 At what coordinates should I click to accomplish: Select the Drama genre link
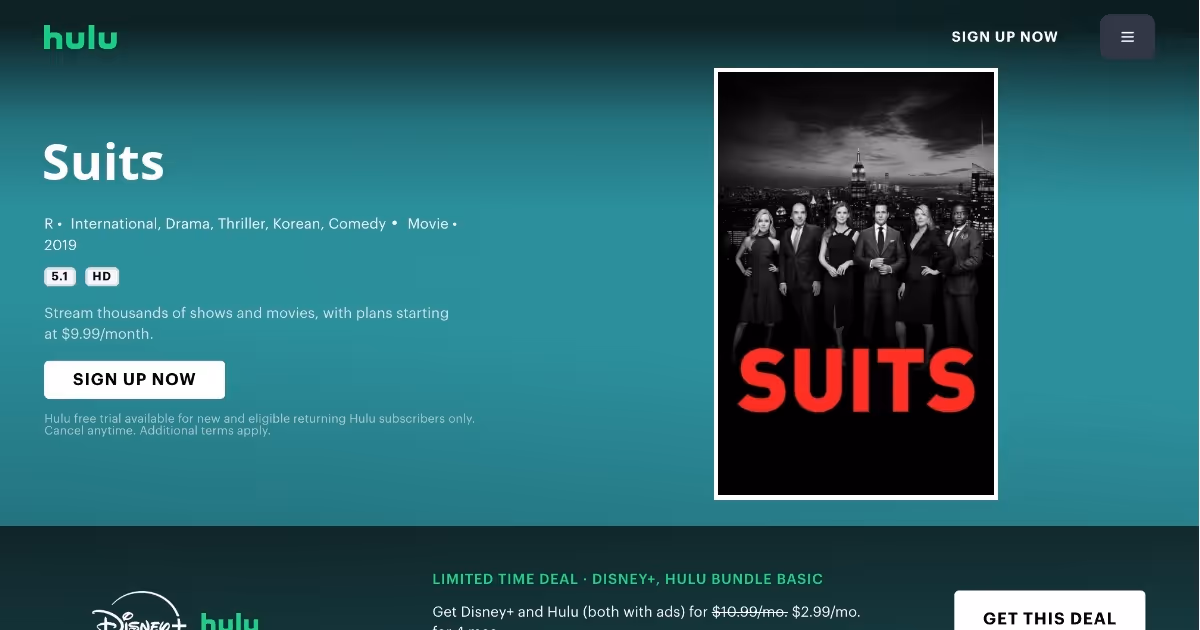point(188,224)
